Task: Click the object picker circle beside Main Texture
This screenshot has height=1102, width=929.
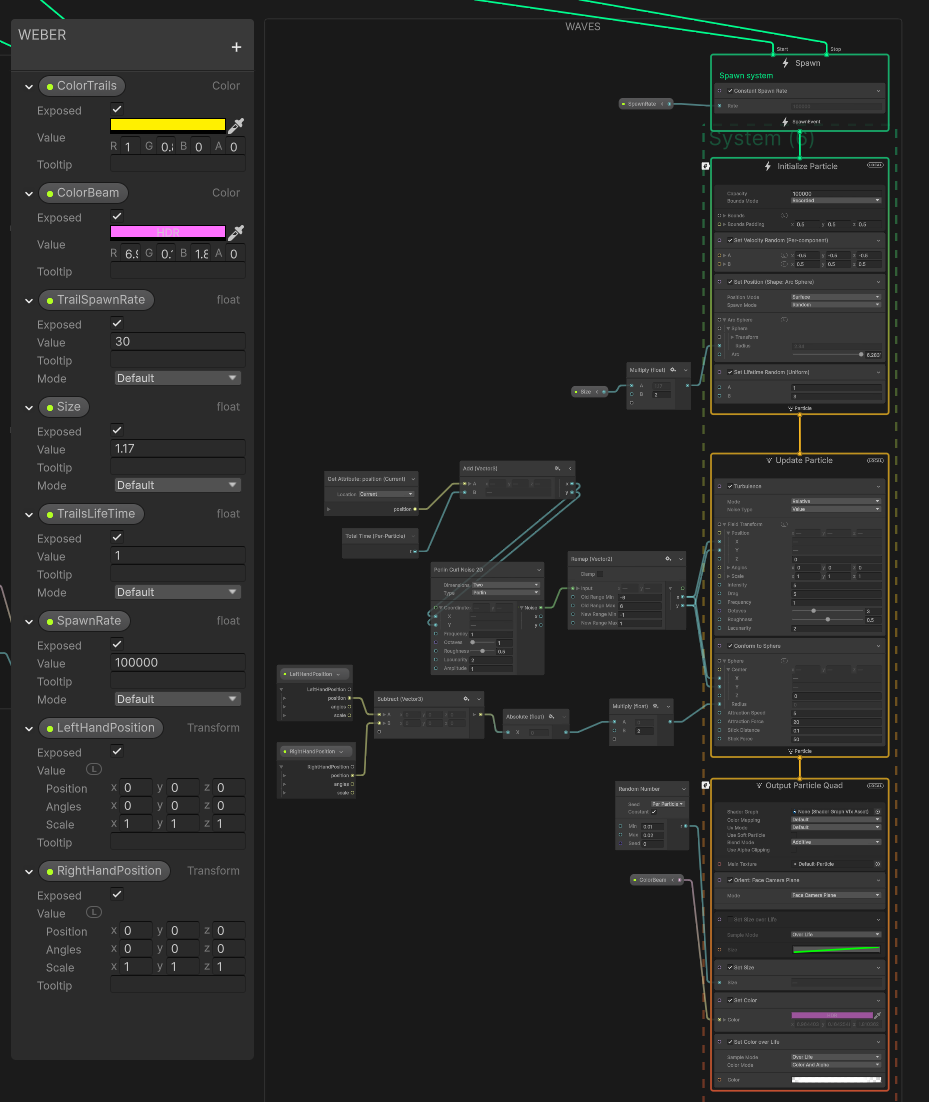Action: point(877,864)
